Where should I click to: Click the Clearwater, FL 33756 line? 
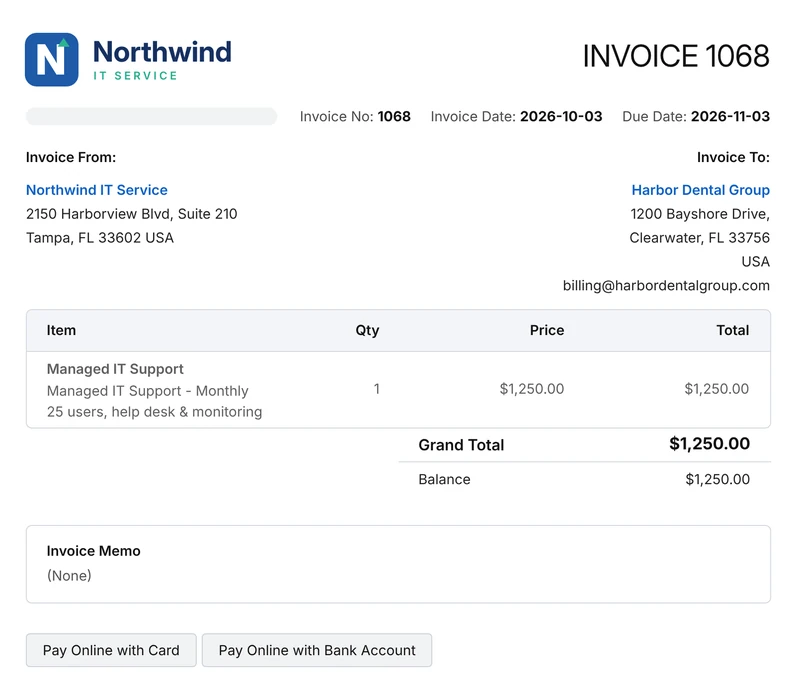[699, 238]
